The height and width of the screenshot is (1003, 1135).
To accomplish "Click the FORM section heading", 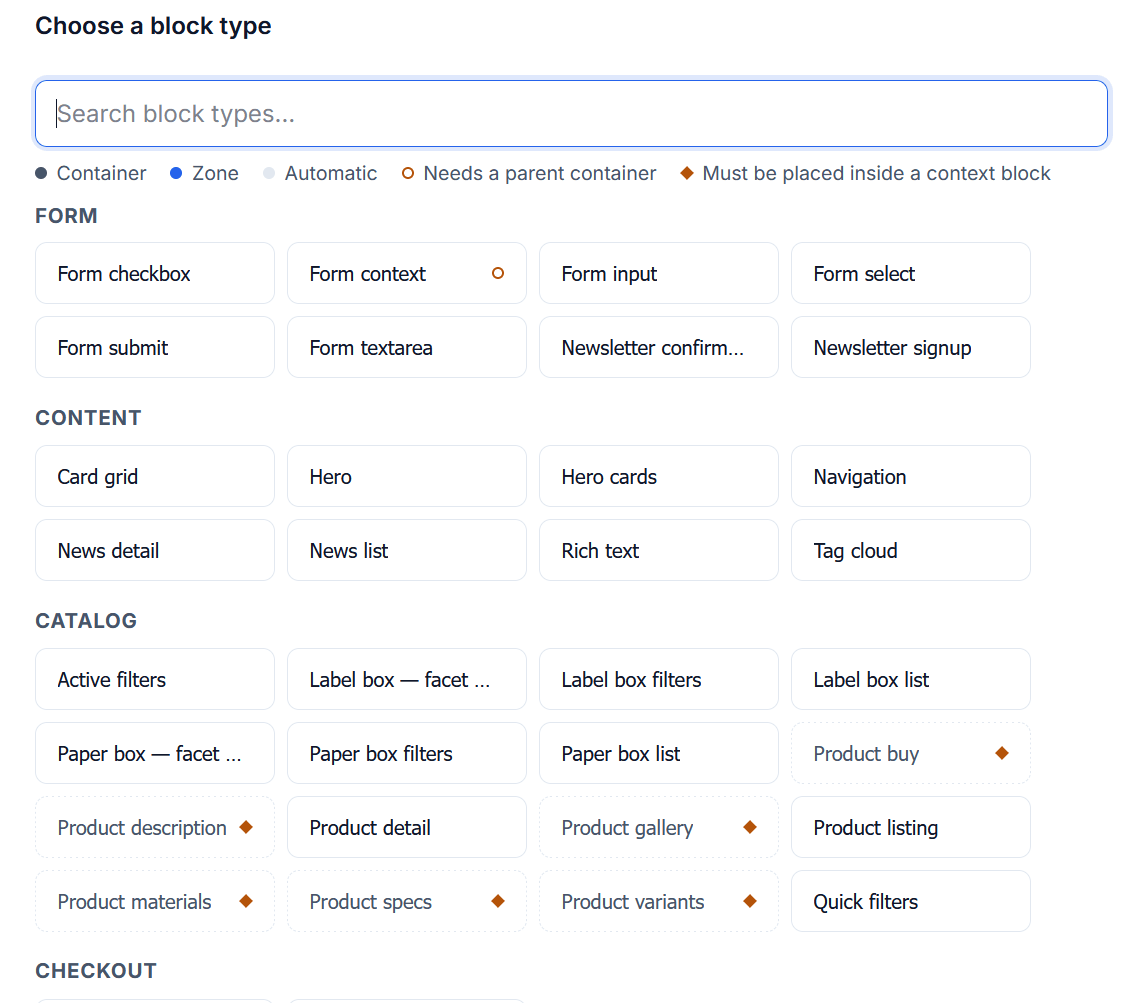I will point(67,216).
